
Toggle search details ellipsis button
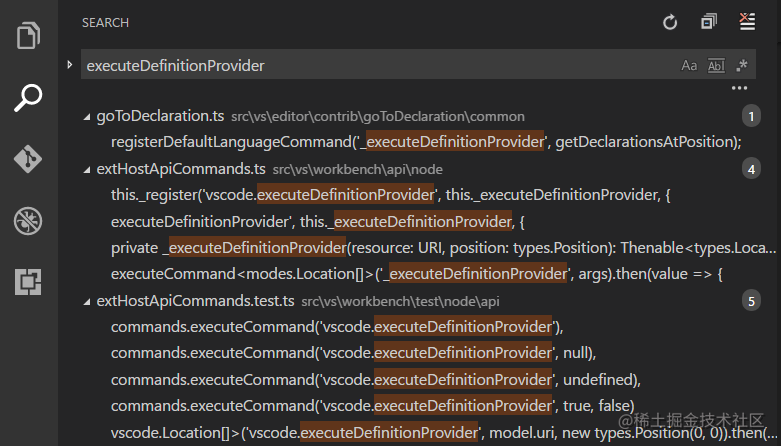click(x=739, y=89)
